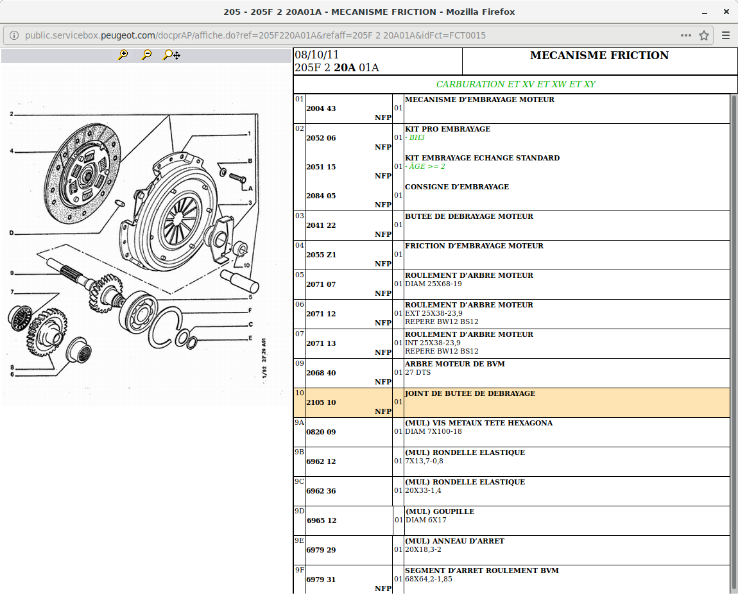
Task: Click DIAM 25X68-19 specification text
Action: [x=433, y=284]
